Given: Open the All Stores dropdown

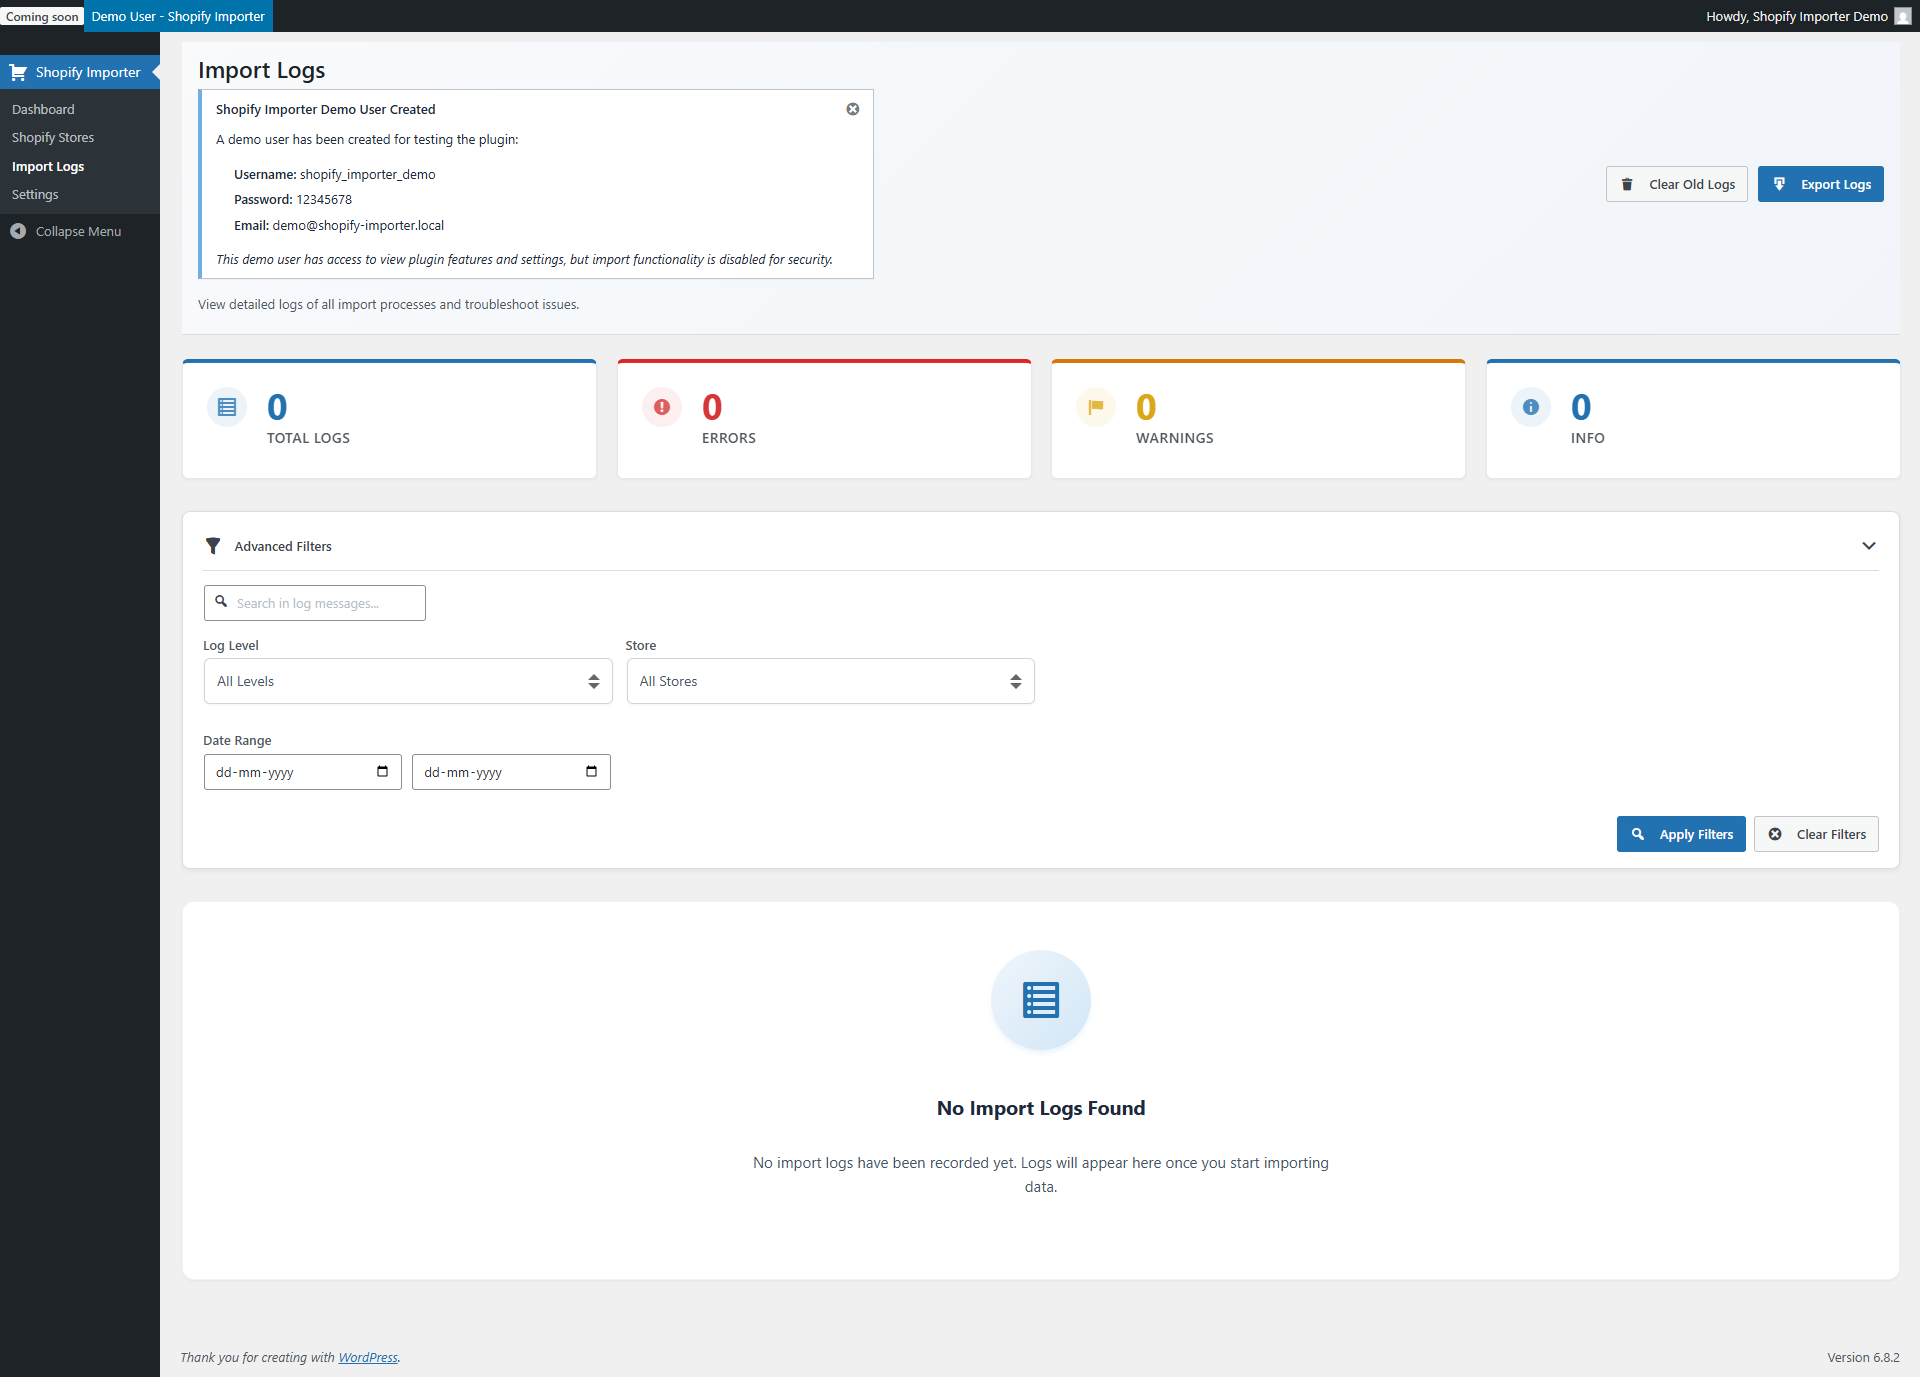Looking at the screenshot, I should click(829, 680).
